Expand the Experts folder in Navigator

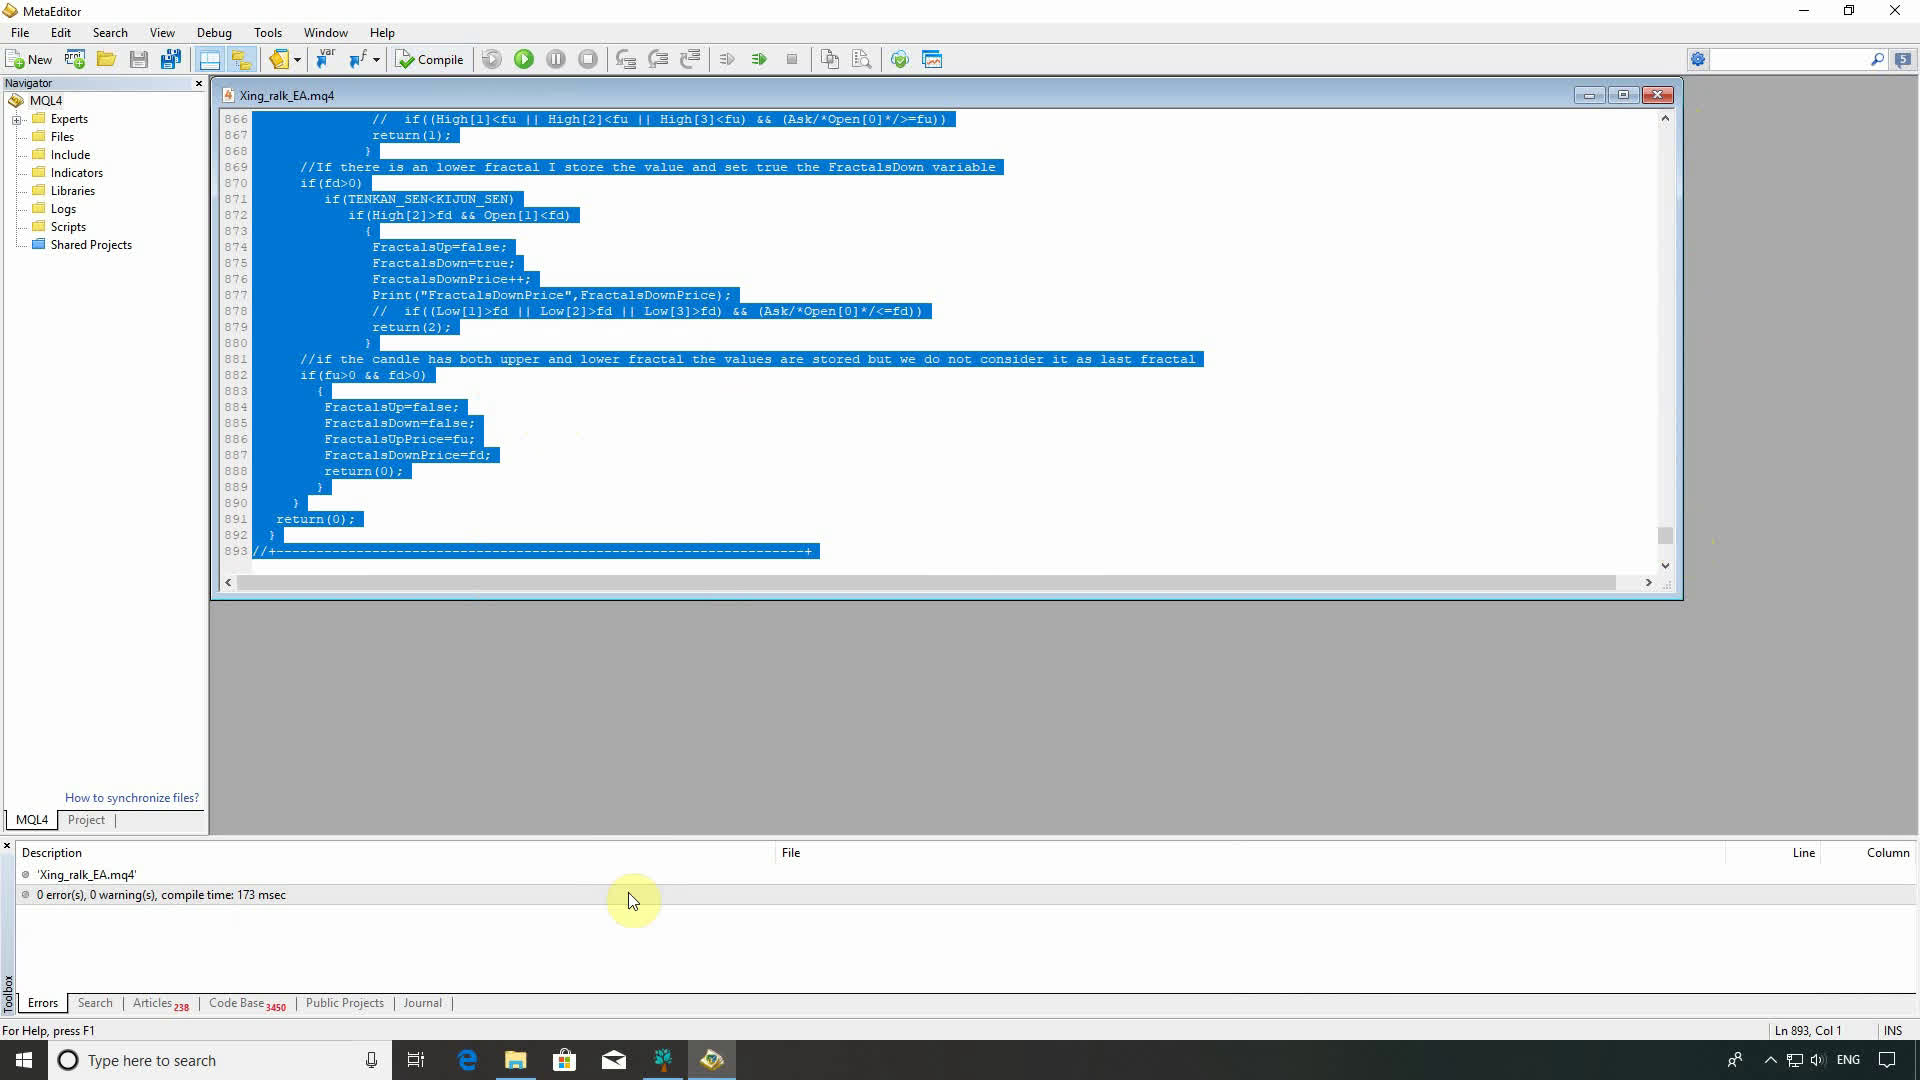coord(17,120)
